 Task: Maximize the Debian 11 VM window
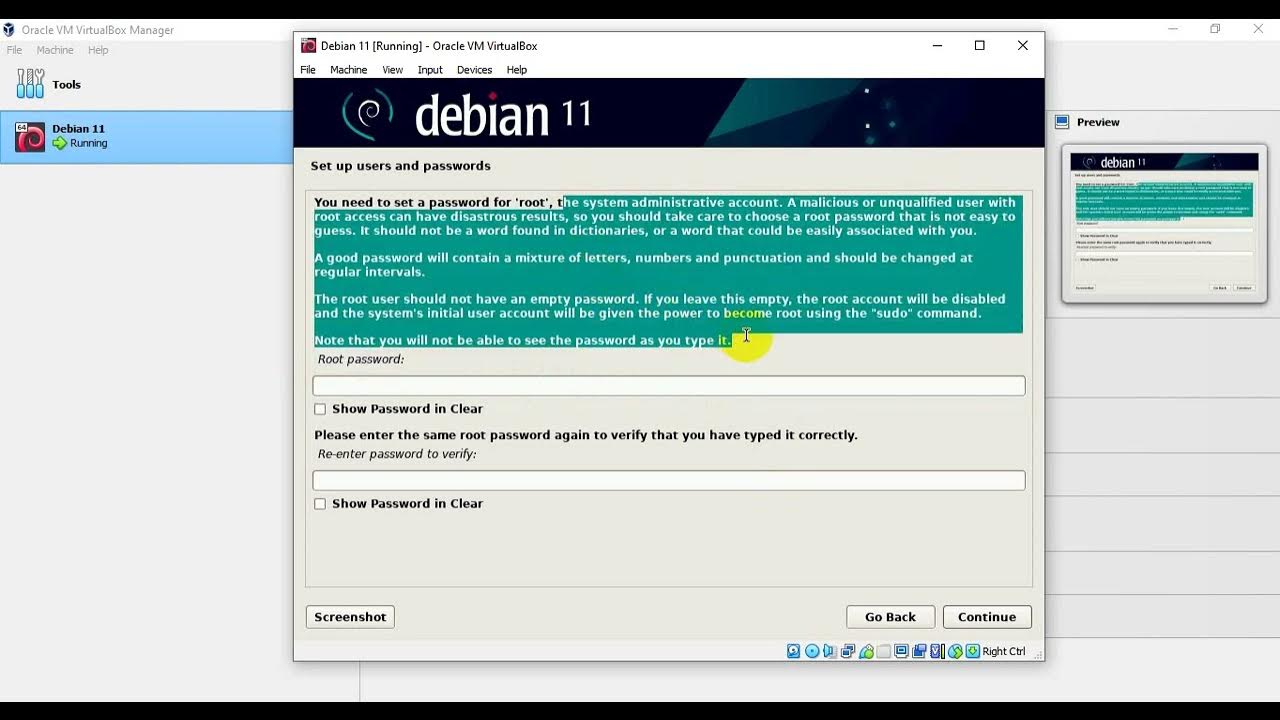click(980, 45)
